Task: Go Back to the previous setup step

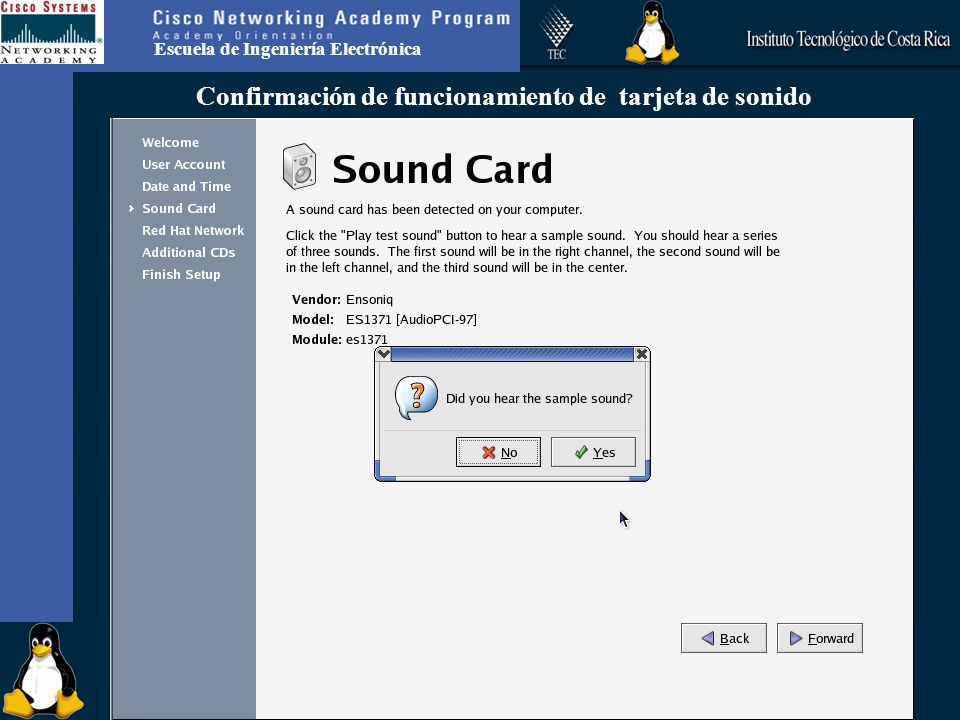Action: pos(724,638)
